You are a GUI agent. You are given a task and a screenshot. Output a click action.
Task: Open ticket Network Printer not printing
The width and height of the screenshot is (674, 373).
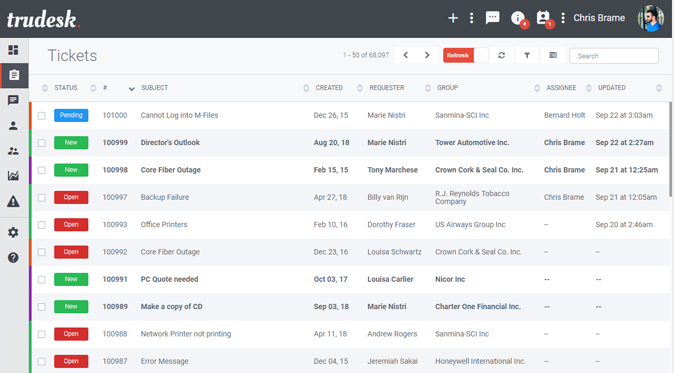(186, 334)
